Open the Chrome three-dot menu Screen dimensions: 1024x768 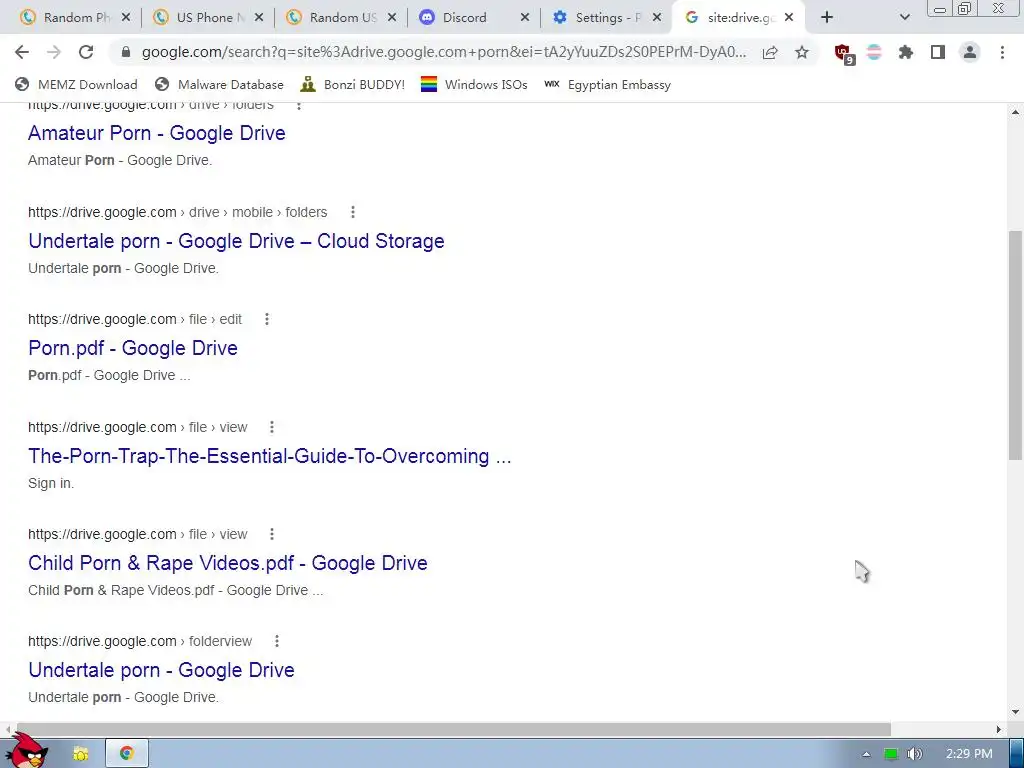1002,52
